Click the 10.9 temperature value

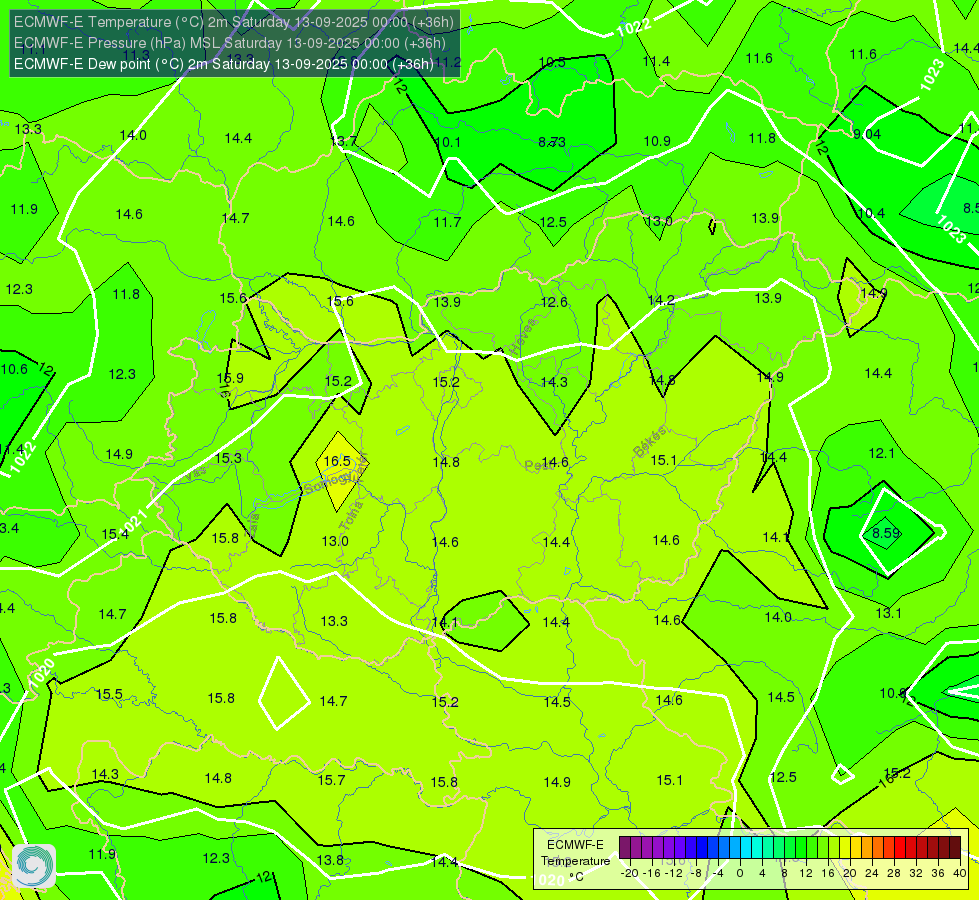point(657,141)
